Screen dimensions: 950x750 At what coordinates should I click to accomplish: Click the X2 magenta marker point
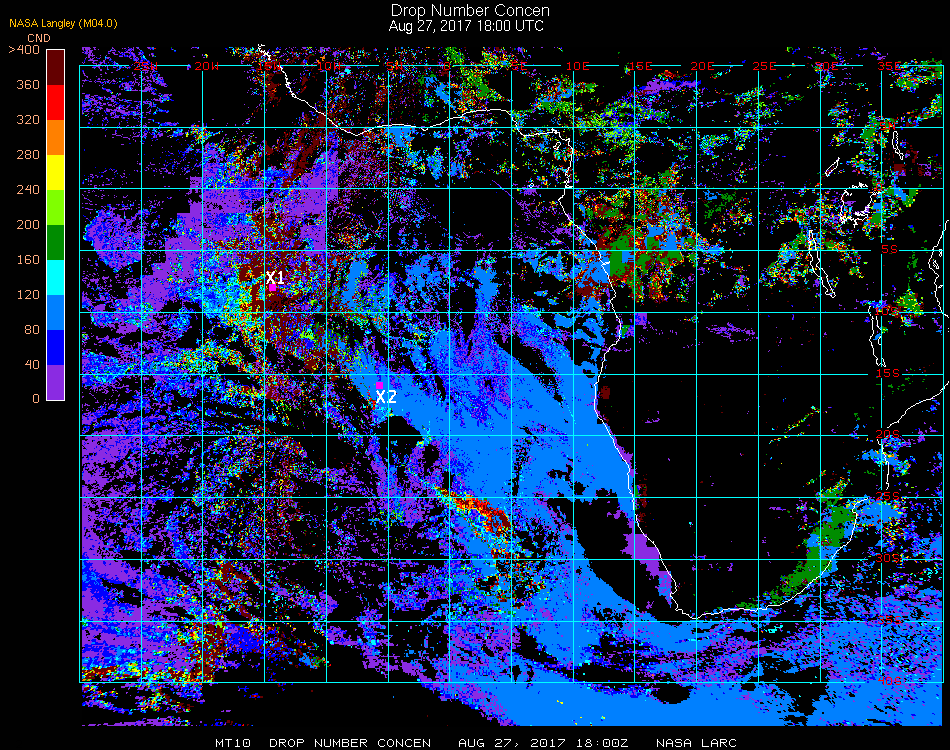click(x=379, y=385)
